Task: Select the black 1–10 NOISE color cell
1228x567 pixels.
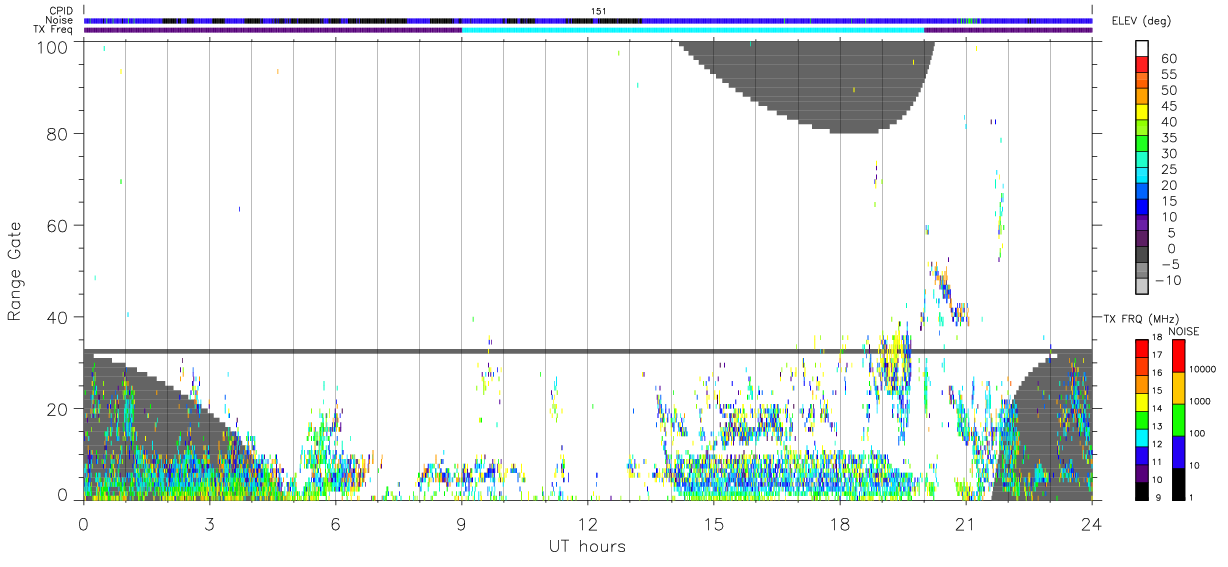Action: 1178,484
